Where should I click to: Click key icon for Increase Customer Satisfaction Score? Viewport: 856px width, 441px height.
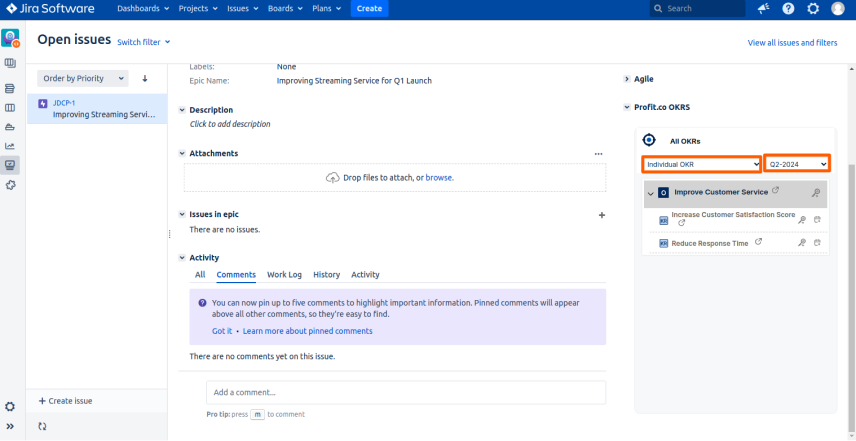pyautogui.click(x=801, y=220)
